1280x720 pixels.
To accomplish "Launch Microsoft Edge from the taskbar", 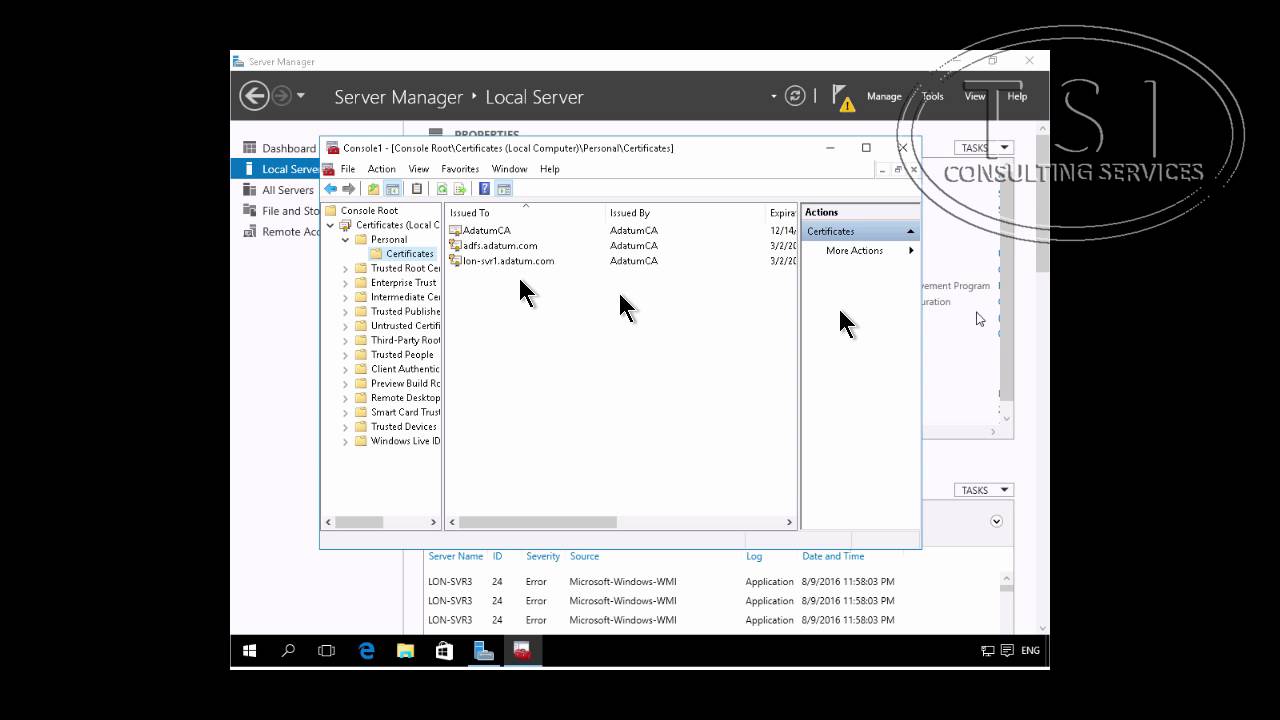I will pos(366,651).
